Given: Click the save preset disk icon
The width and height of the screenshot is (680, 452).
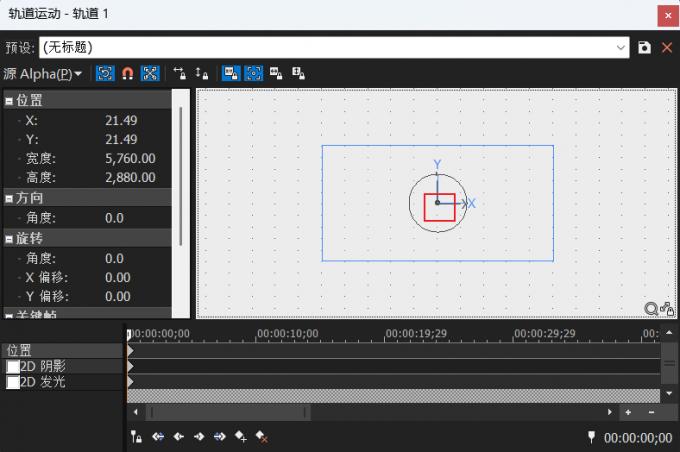Looking at the screenshot, I should tap(645, 47).
